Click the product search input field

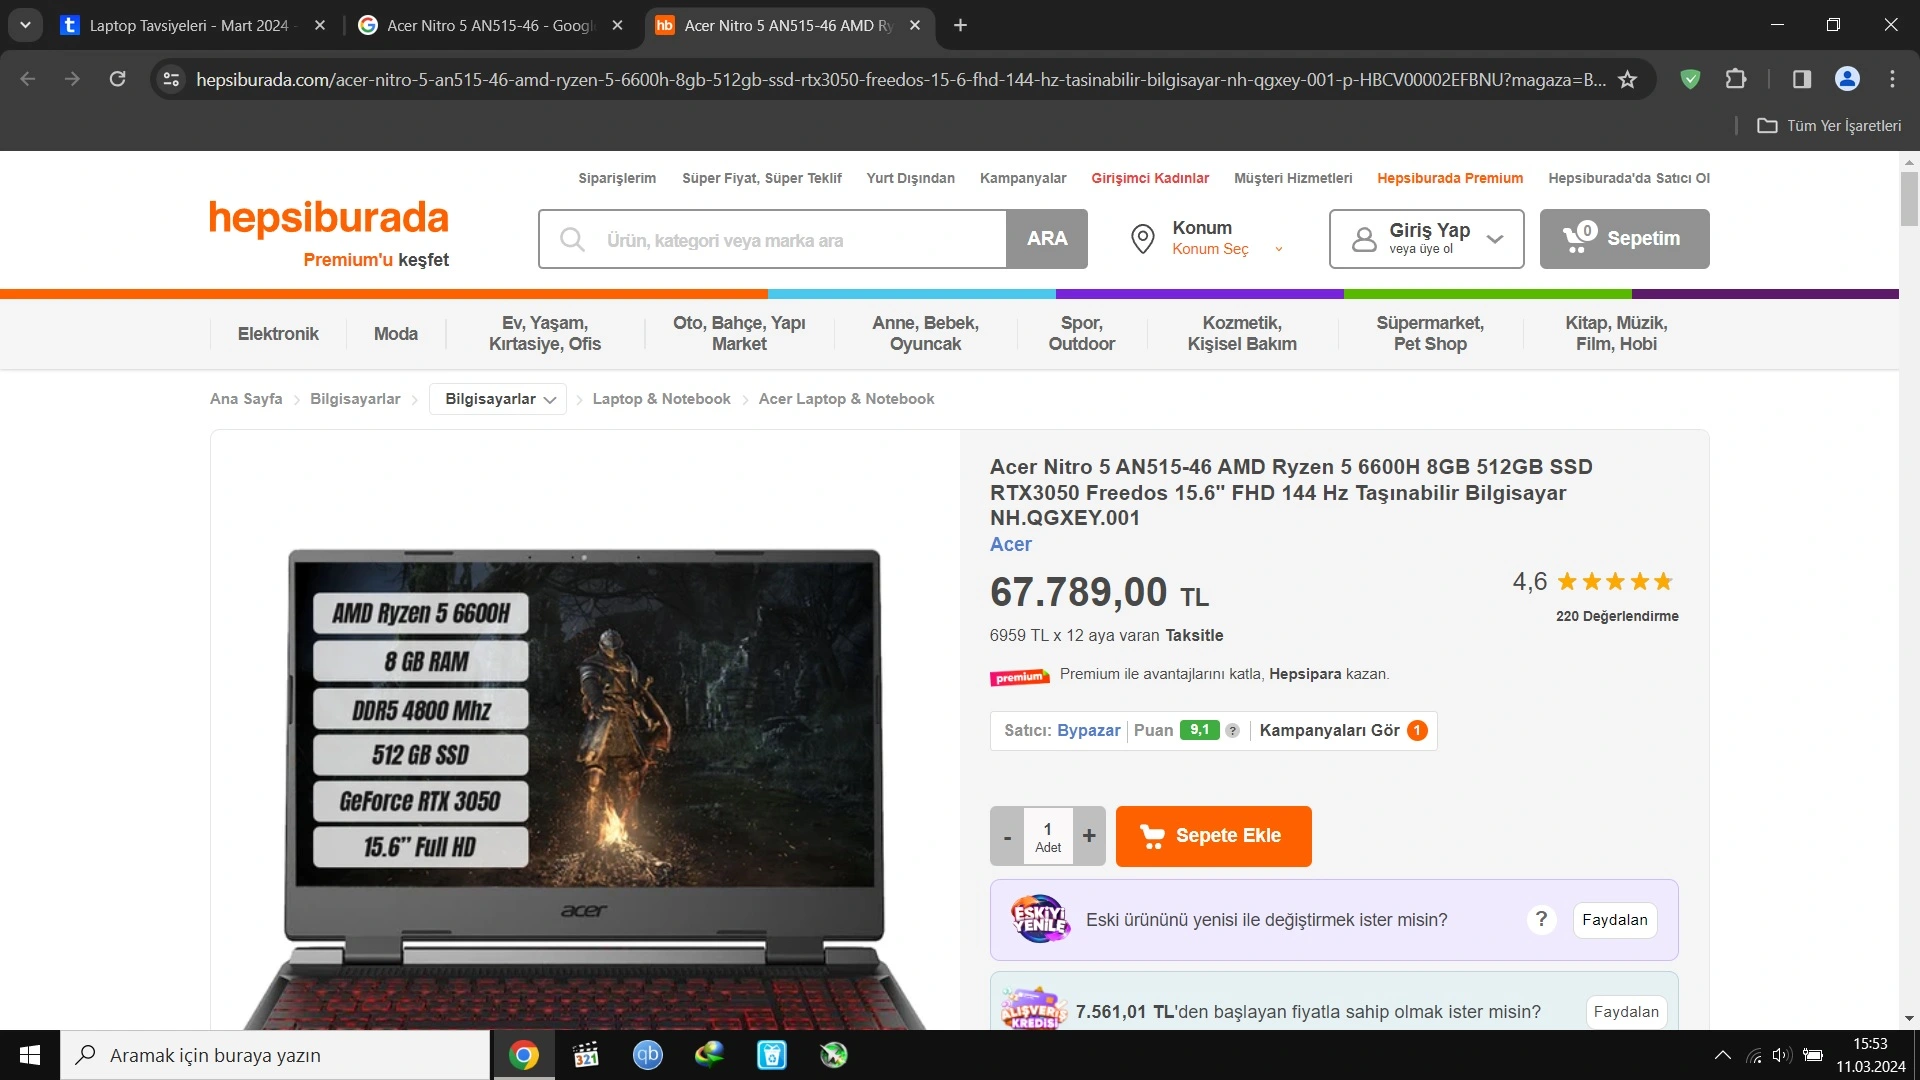(x=772, y=239)
